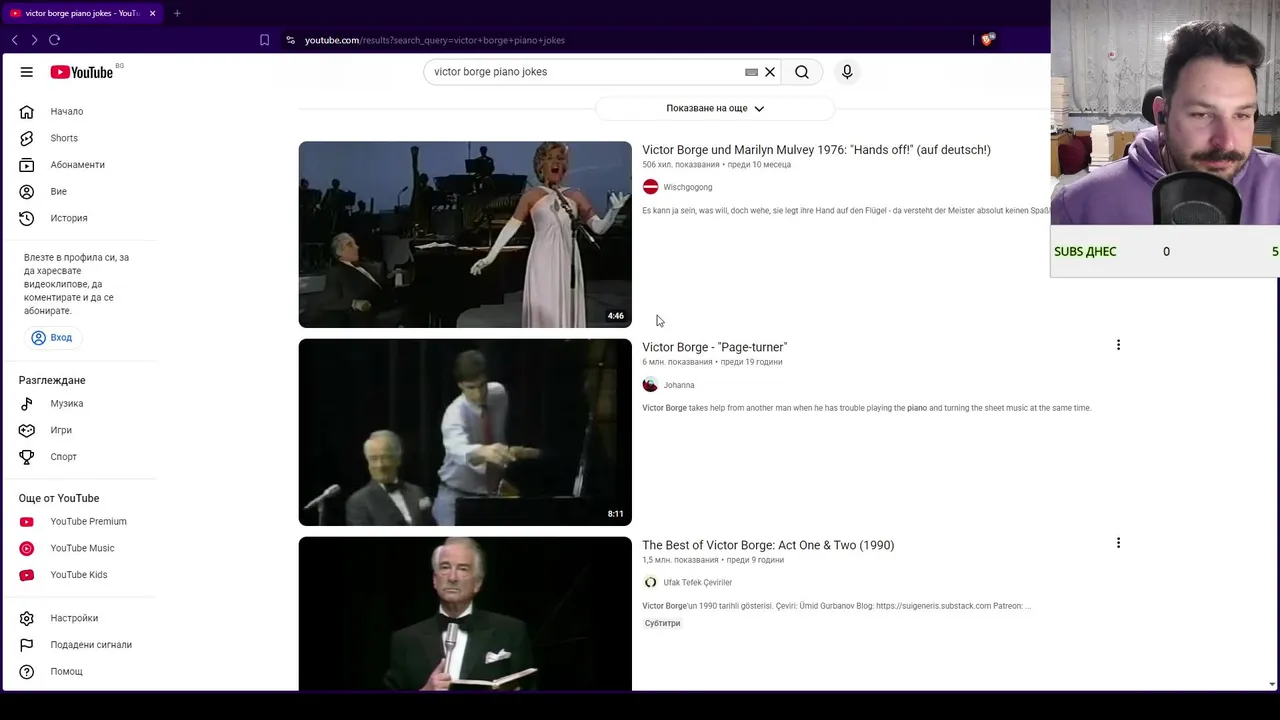The height and width of the screenshot is (720, 1280).
Task: Expand the "Показване на още" section
Action: point(715,108)
